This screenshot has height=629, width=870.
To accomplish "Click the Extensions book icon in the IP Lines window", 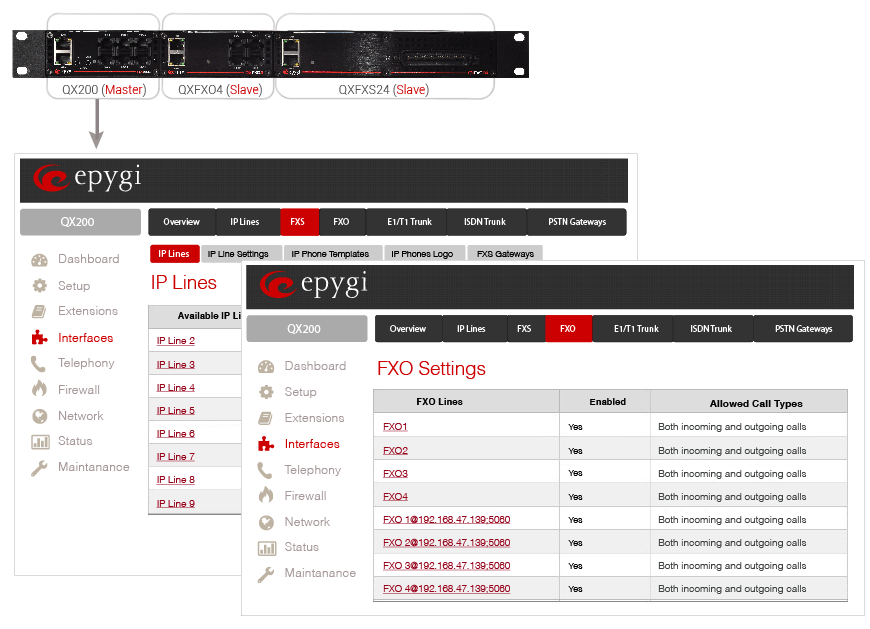I will (x=39, y=311).
